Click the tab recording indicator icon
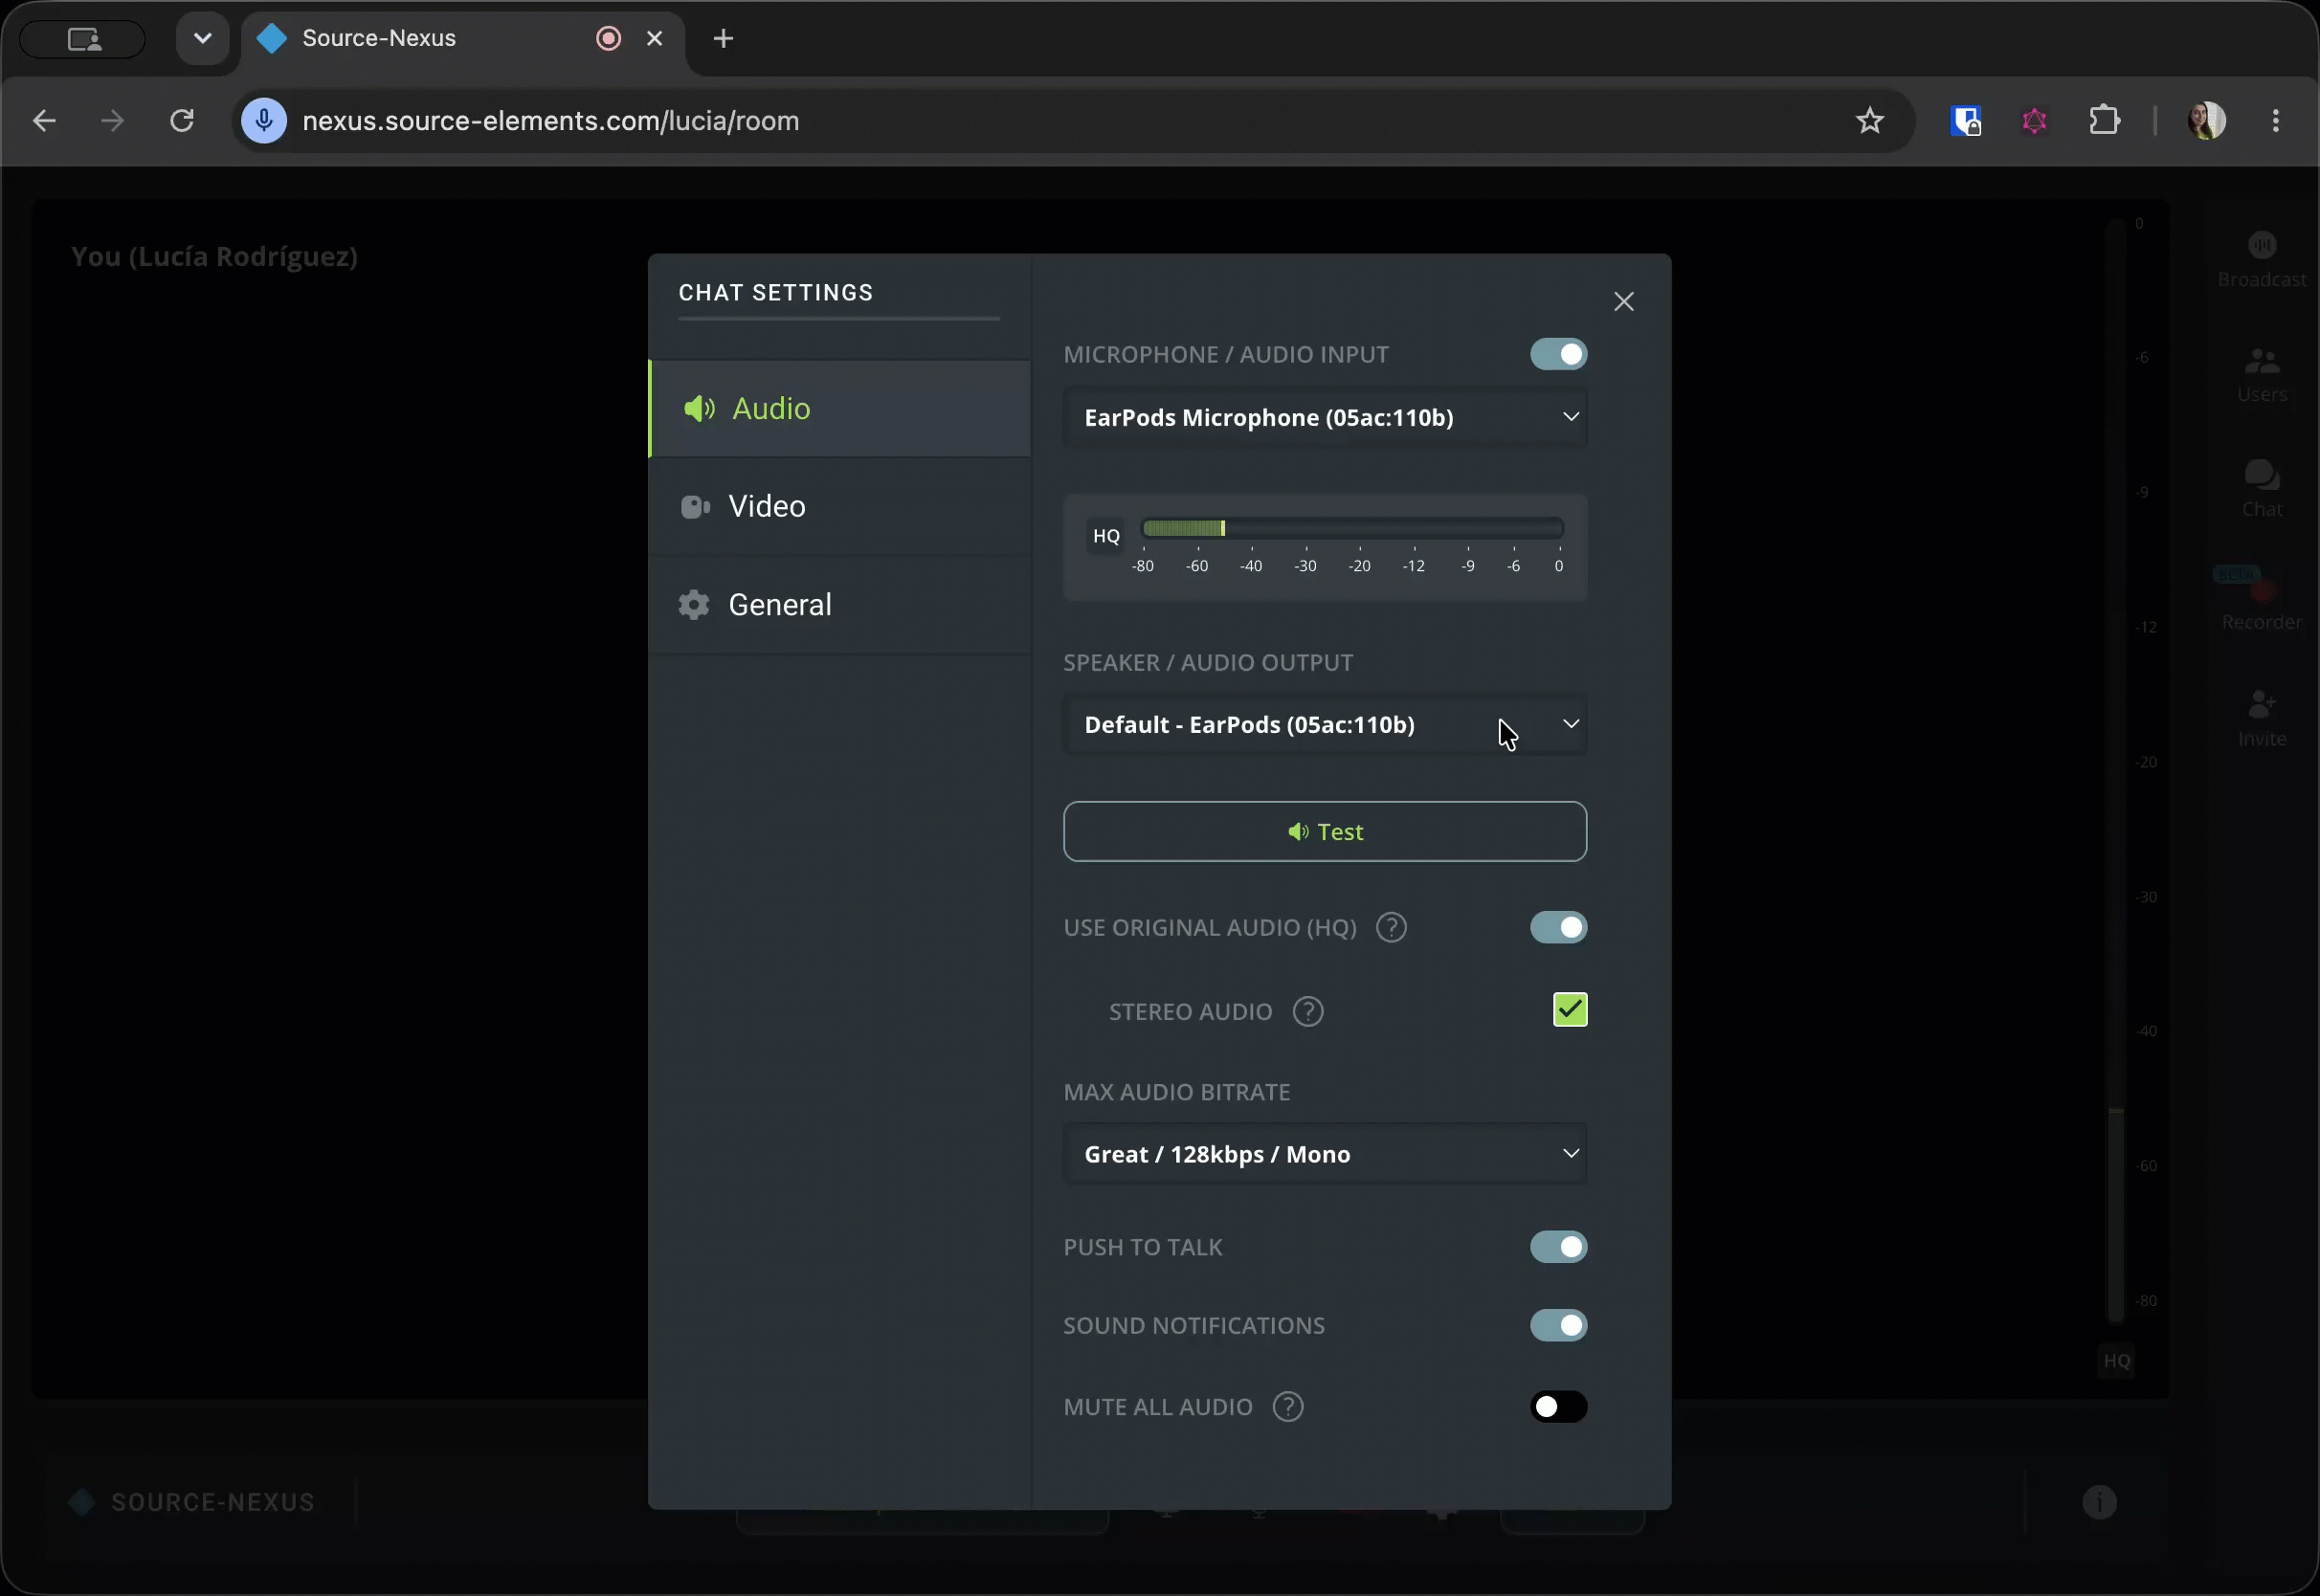2320x1596 pixels. tap(608, 38)
